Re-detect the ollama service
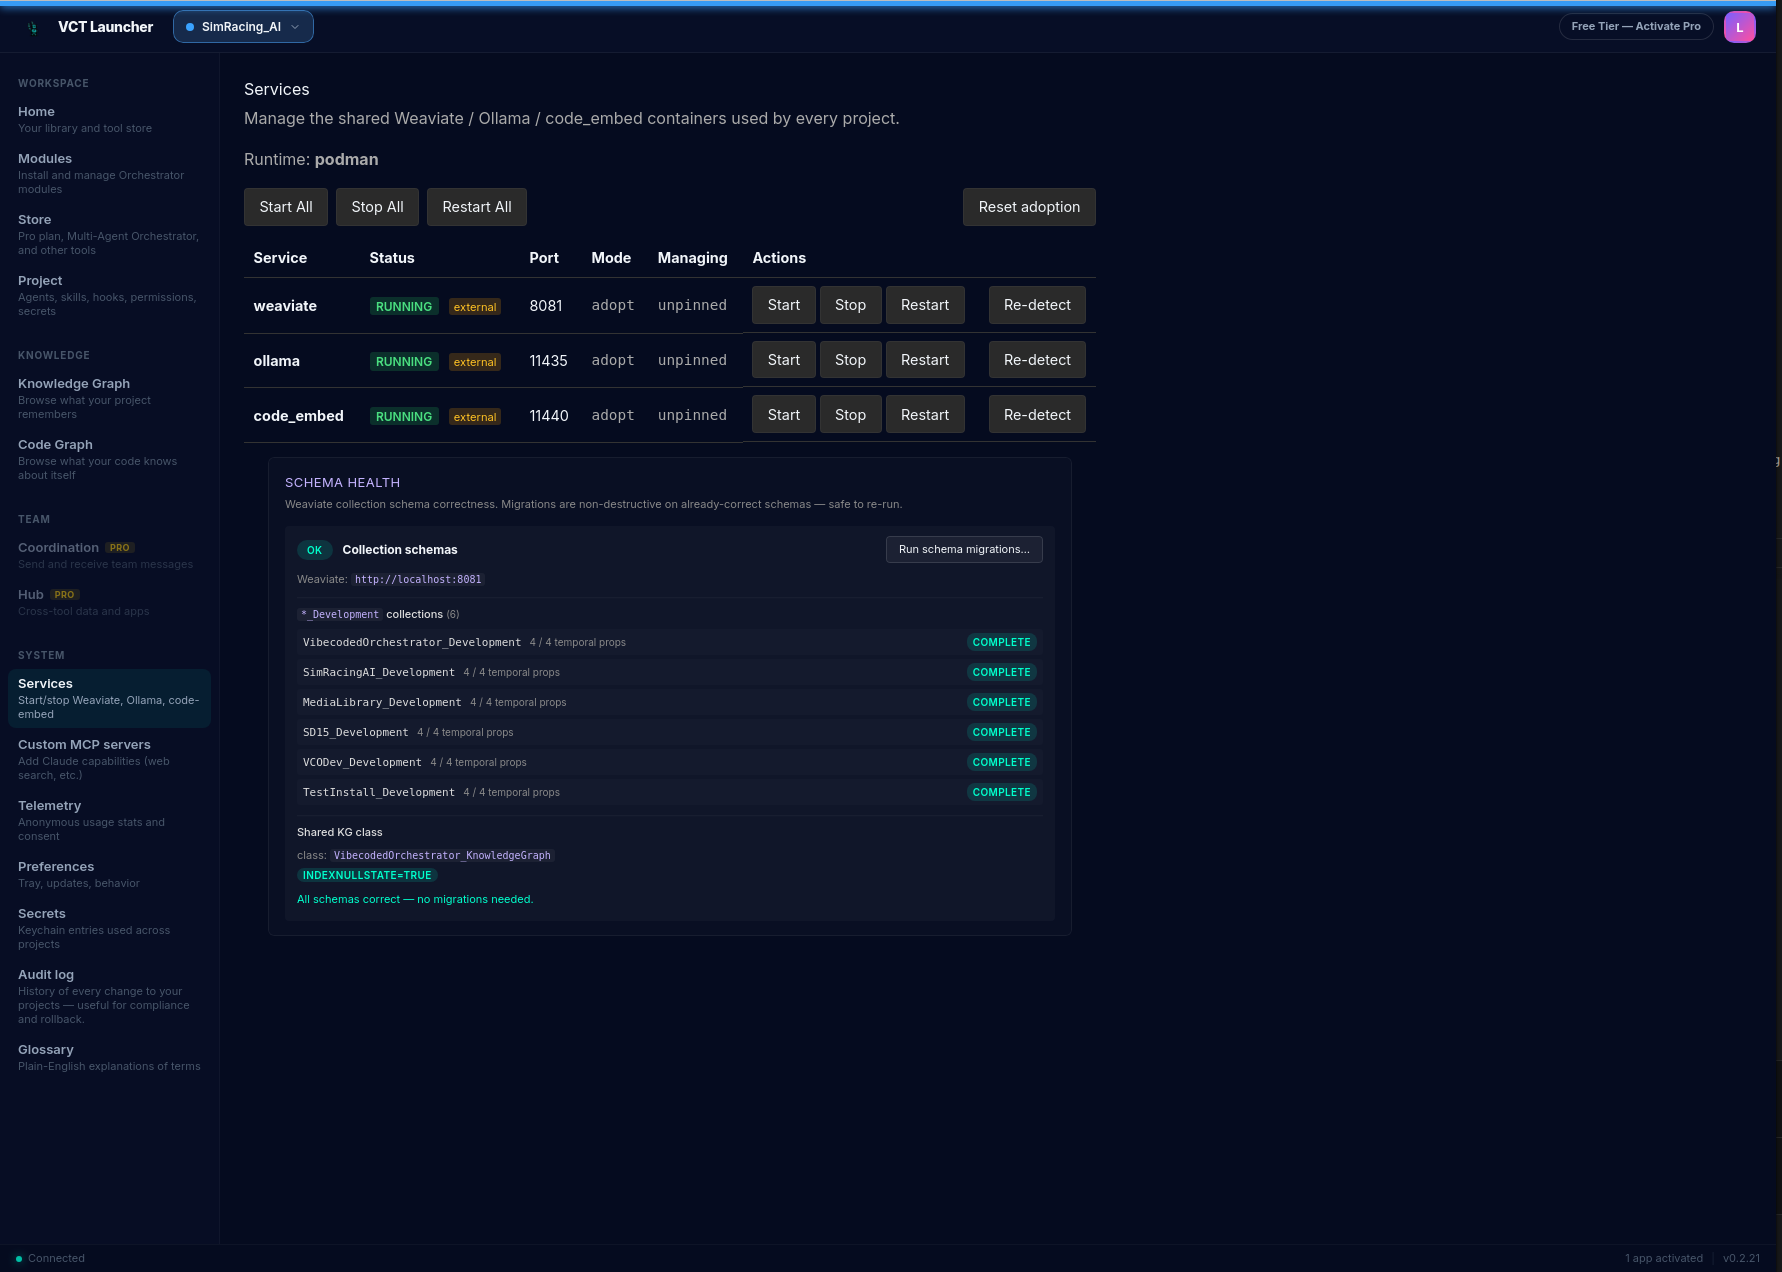The height and width of the screenshot is (1272, 1782). (1037, 360)
